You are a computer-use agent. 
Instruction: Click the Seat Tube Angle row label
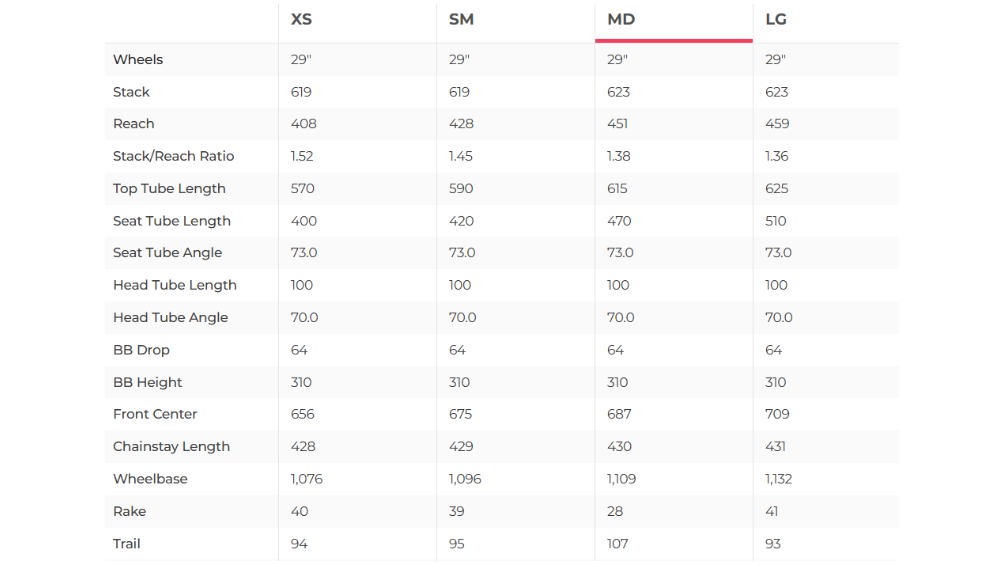click(x=167, y=253)
